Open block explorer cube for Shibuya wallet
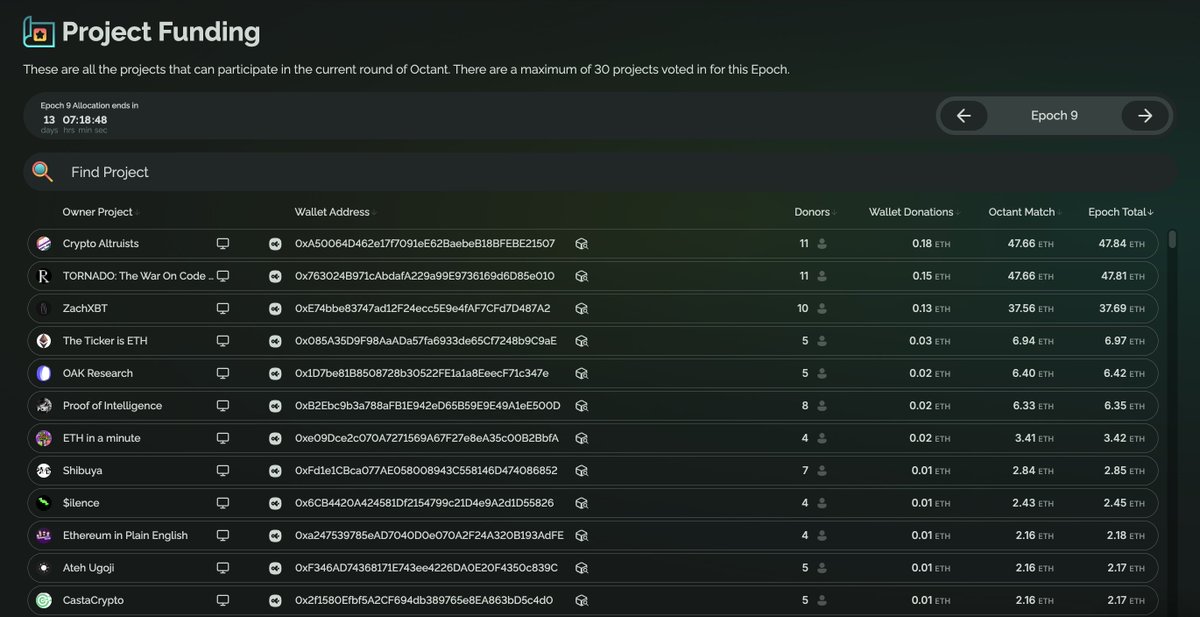 [581, 471]
